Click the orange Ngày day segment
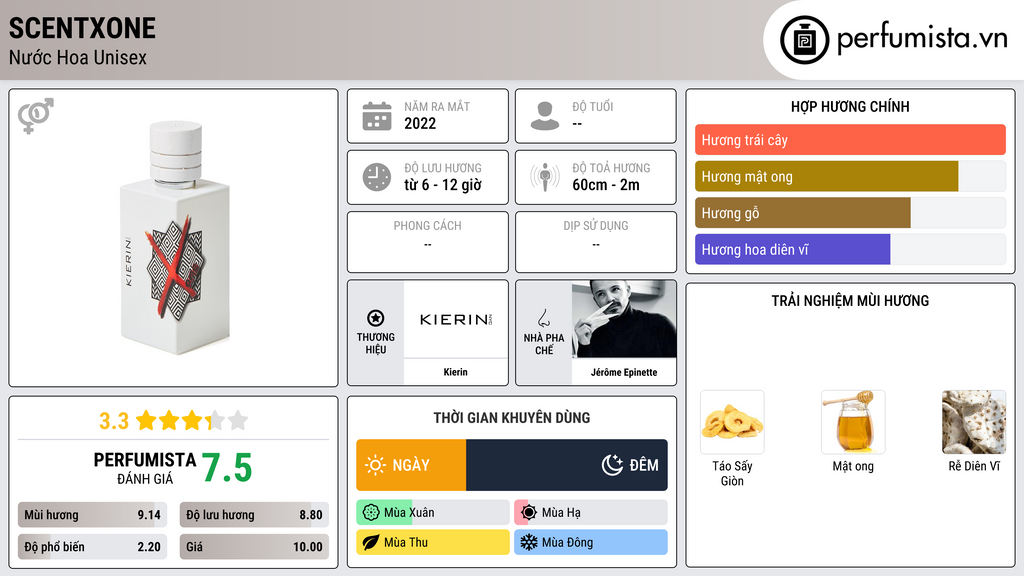 point(411,465)
